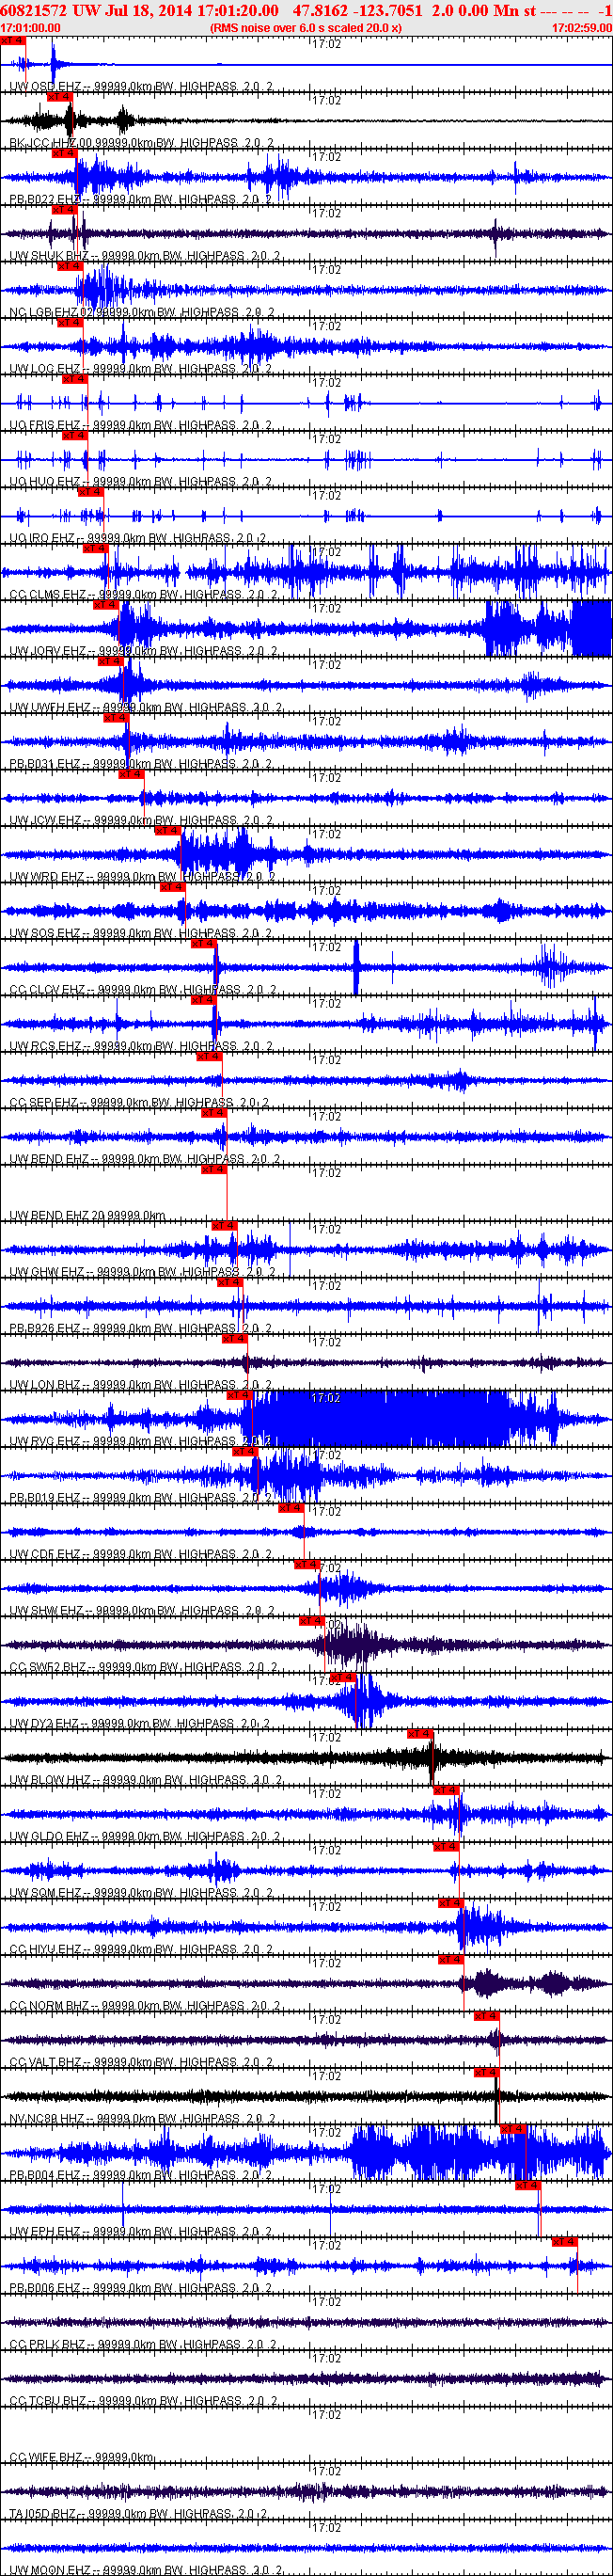Select the UW LOC EHZ station label
Viewport: 613px width, 2576px height.
tap(140, 370)
